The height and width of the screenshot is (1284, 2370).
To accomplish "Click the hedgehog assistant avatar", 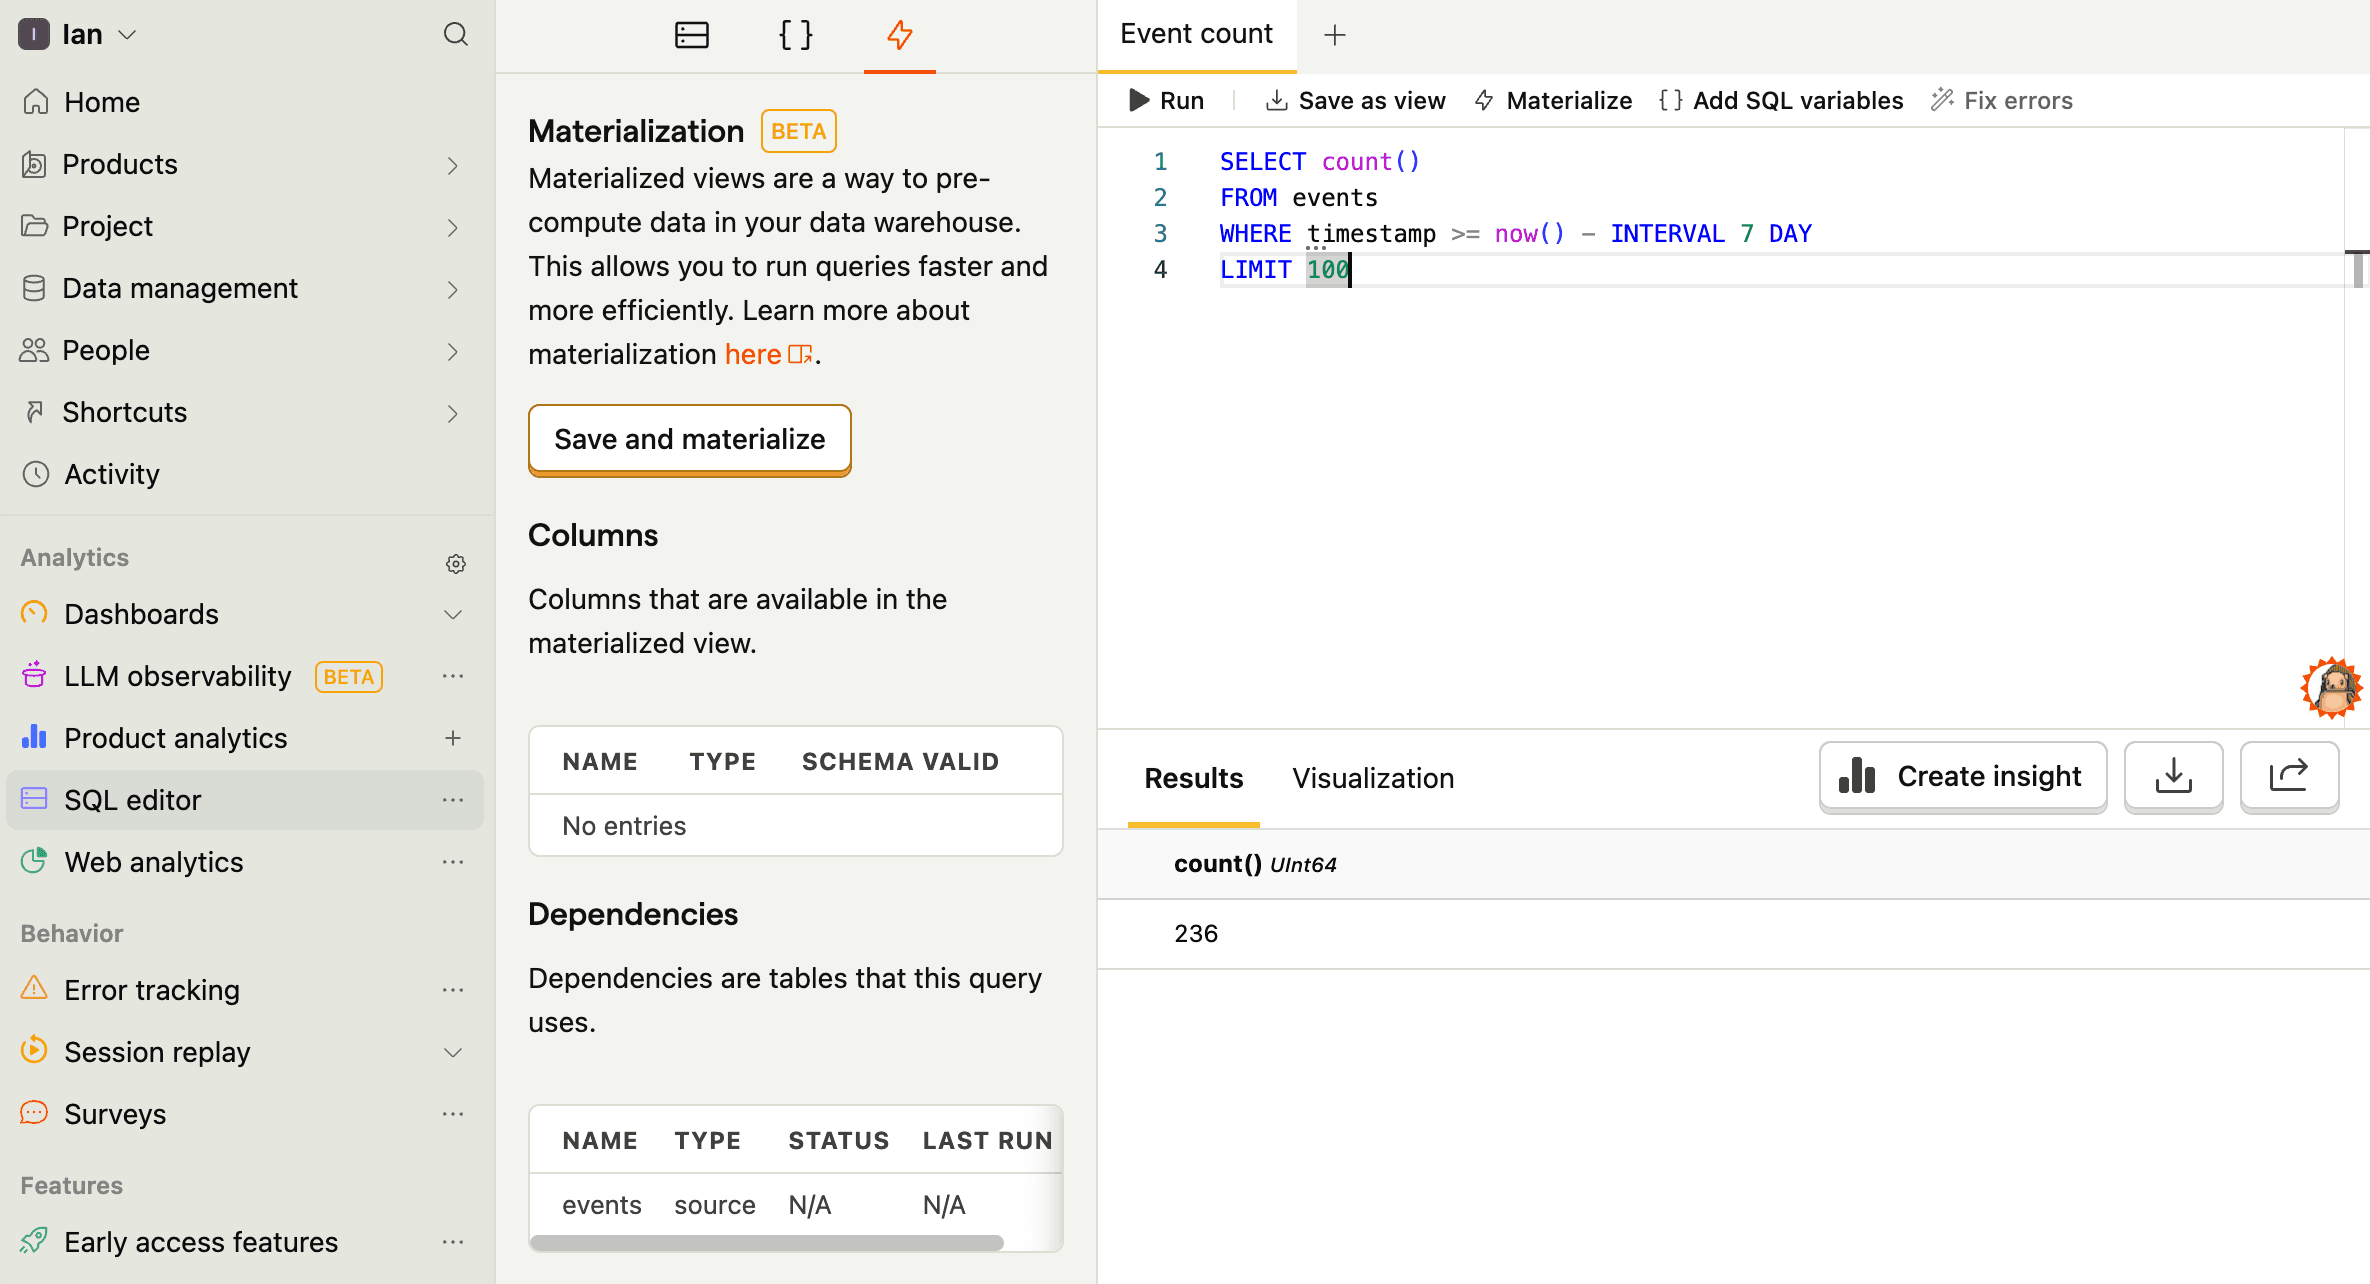I will [x=2331, y=688].
